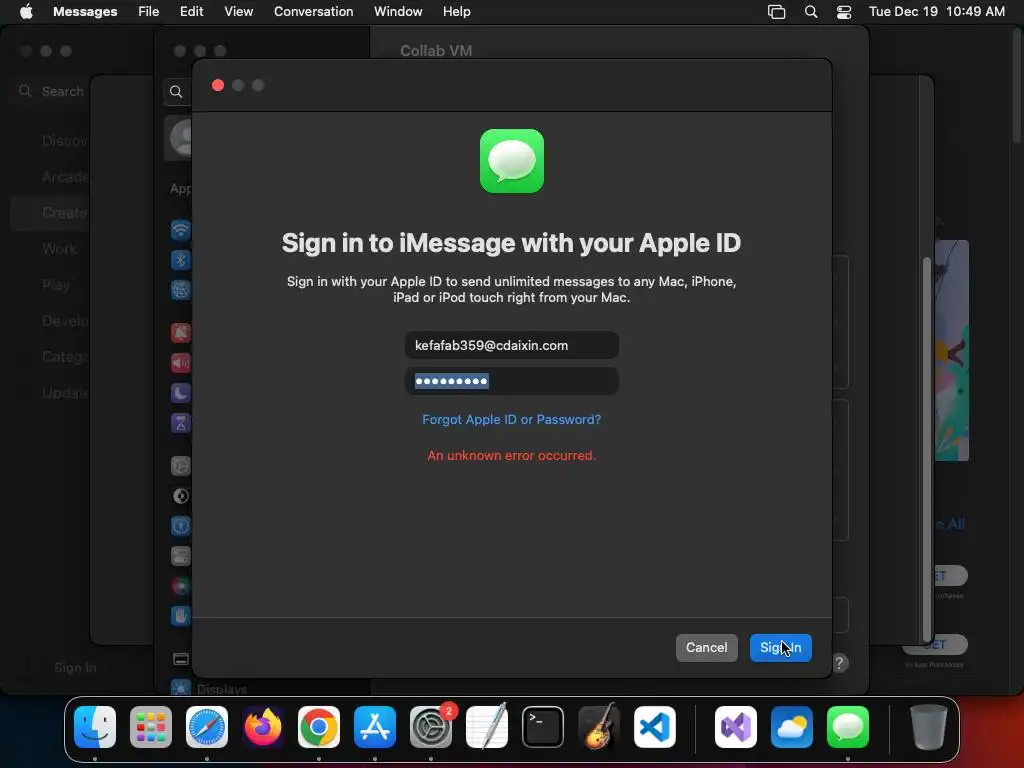1024x768 pixels.
Task: Open the Conversation menu
Action: [x=313, y=12]
